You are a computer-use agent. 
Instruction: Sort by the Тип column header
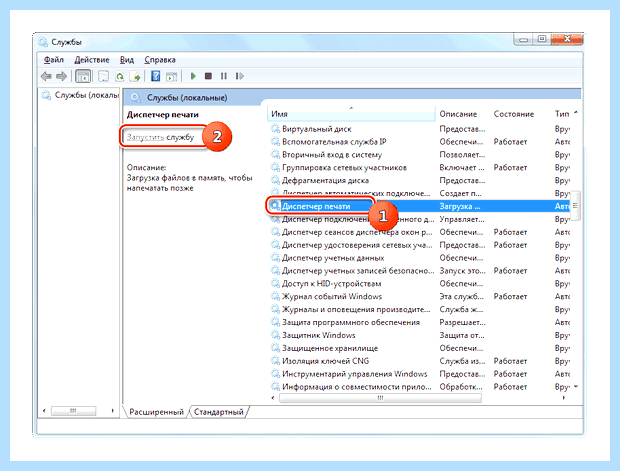point(562,114)
